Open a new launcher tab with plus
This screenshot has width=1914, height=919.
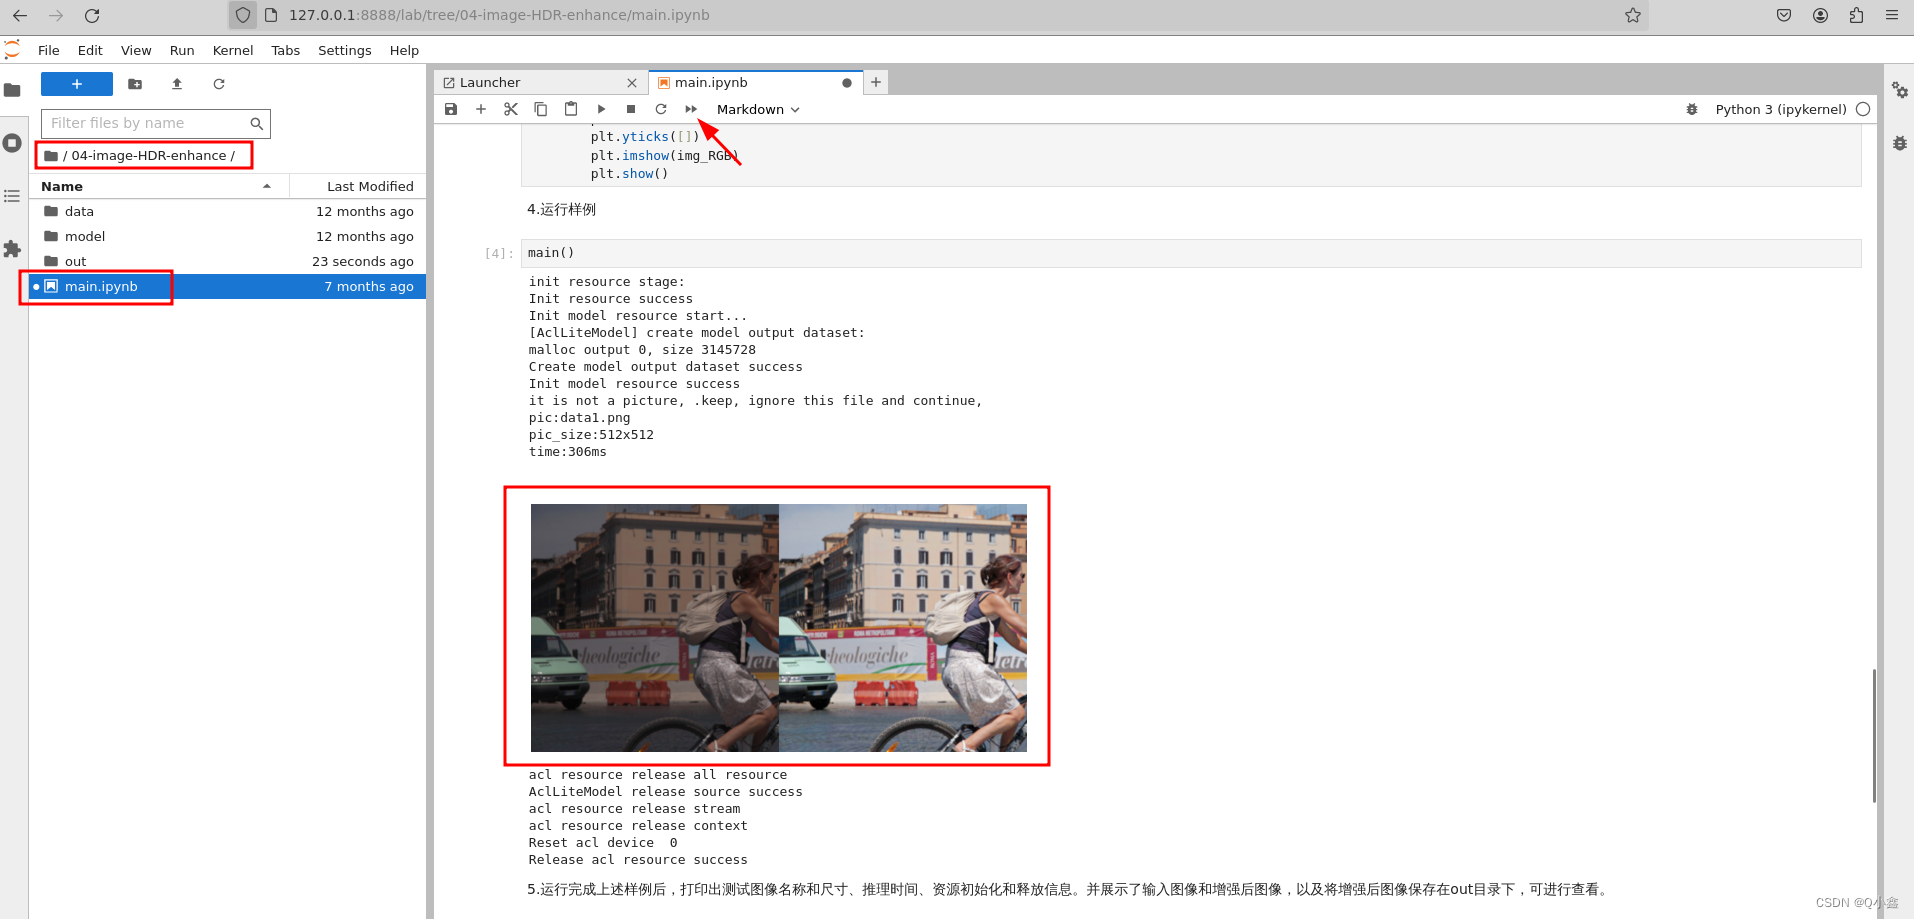[876, 82]
